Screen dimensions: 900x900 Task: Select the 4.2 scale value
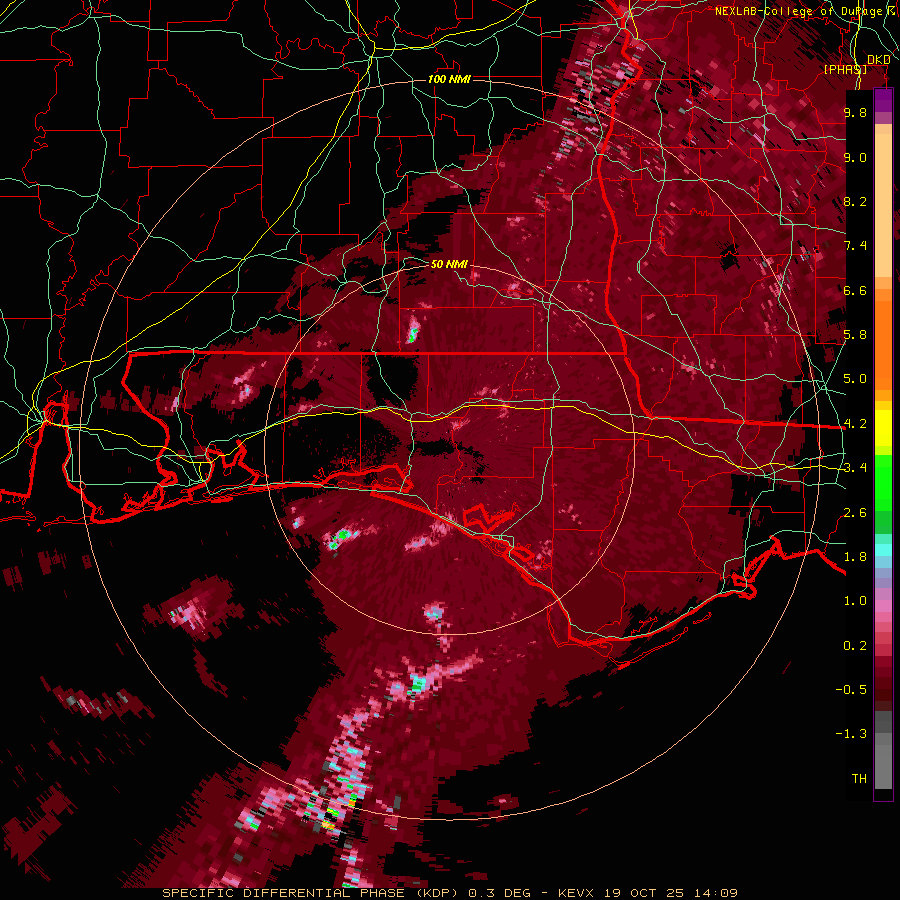[855, 424]
